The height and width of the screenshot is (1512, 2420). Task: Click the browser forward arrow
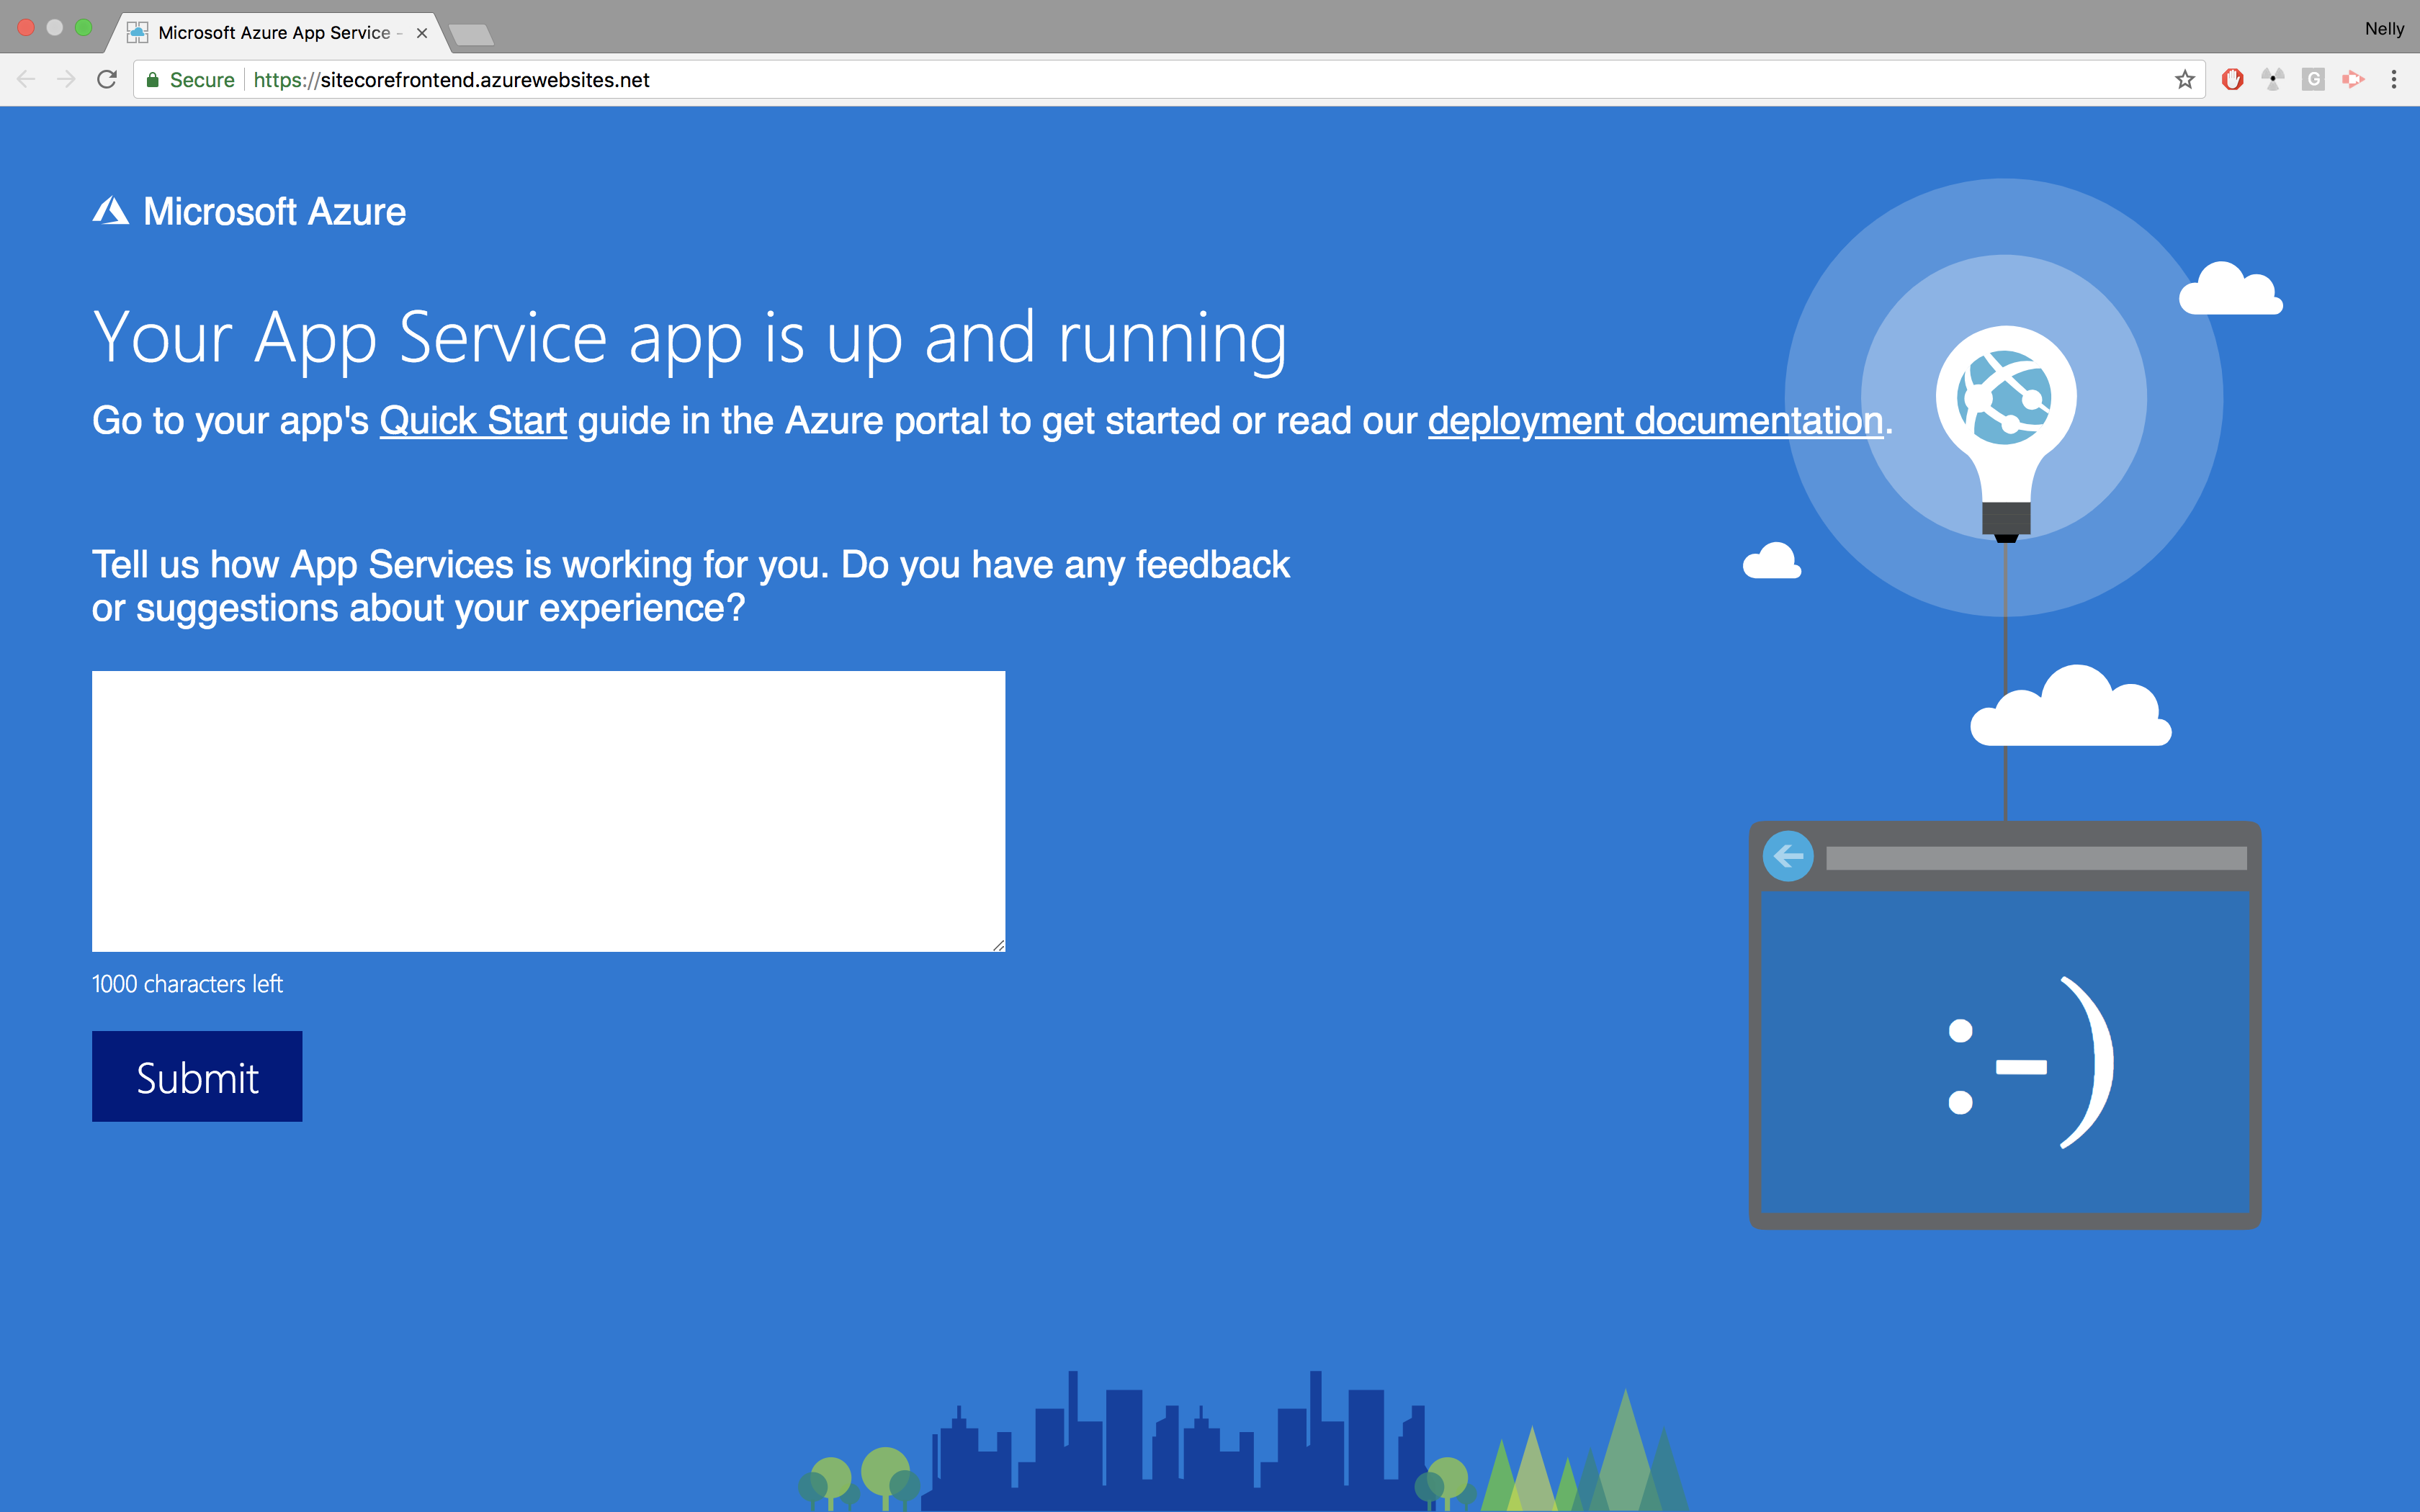[66, 79]
